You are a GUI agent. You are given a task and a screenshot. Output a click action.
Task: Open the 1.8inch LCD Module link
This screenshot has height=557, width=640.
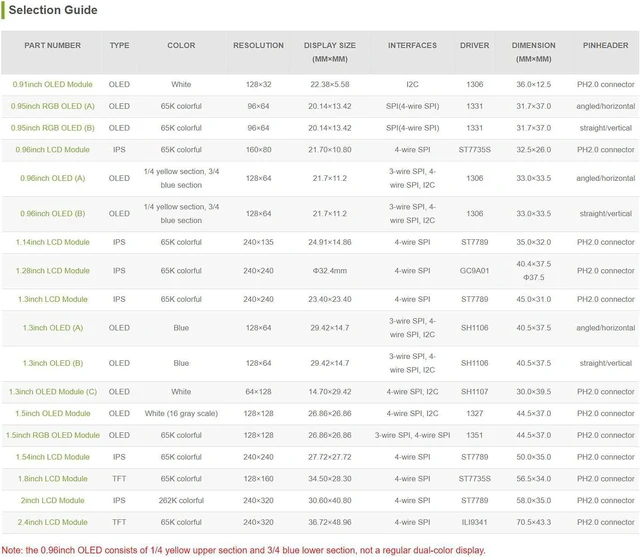(x=53, y=479)
